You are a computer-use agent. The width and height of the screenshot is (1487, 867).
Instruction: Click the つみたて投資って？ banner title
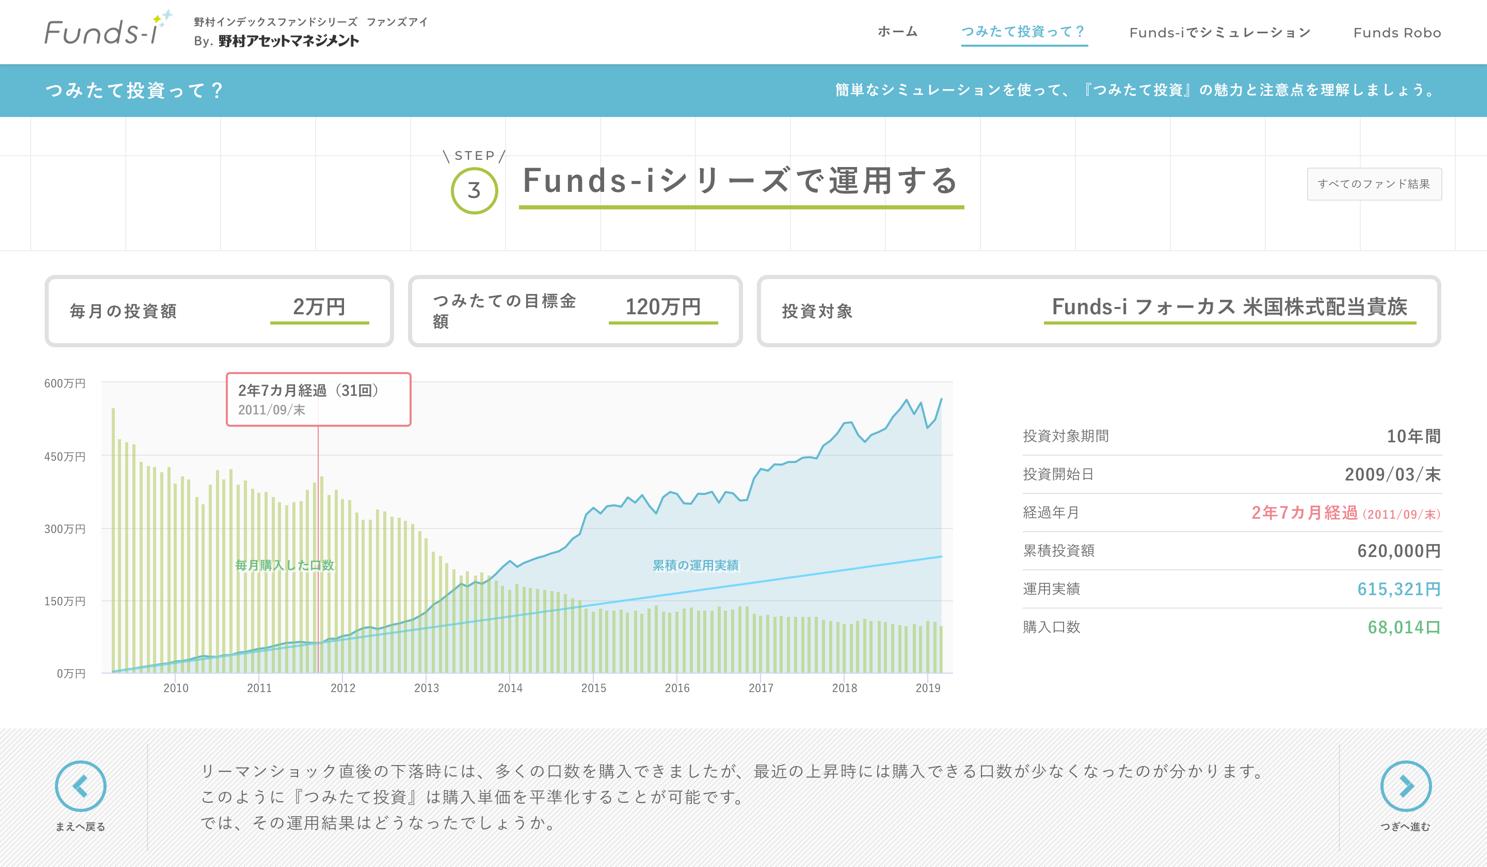[x=135, y=90]
